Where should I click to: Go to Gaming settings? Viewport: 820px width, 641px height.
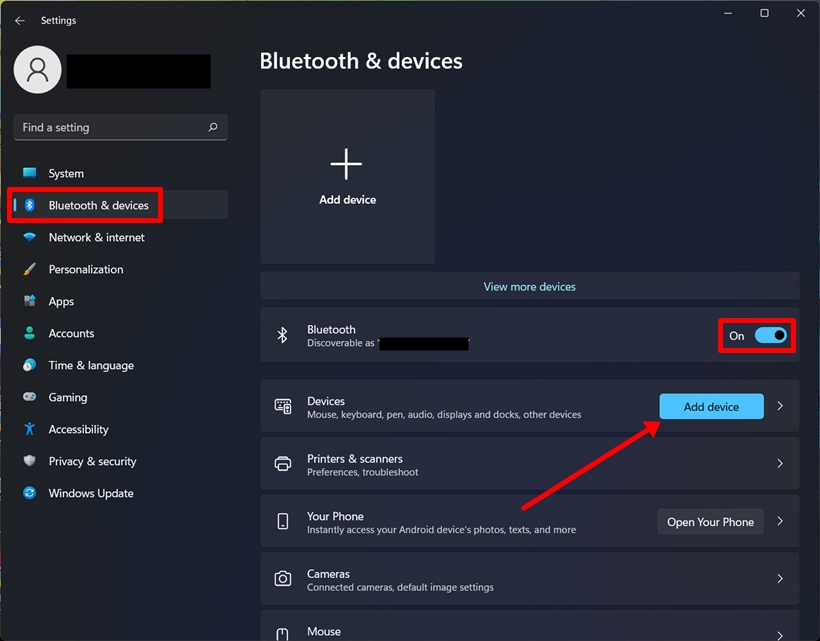pyautogui.click(x=121, y=397)
